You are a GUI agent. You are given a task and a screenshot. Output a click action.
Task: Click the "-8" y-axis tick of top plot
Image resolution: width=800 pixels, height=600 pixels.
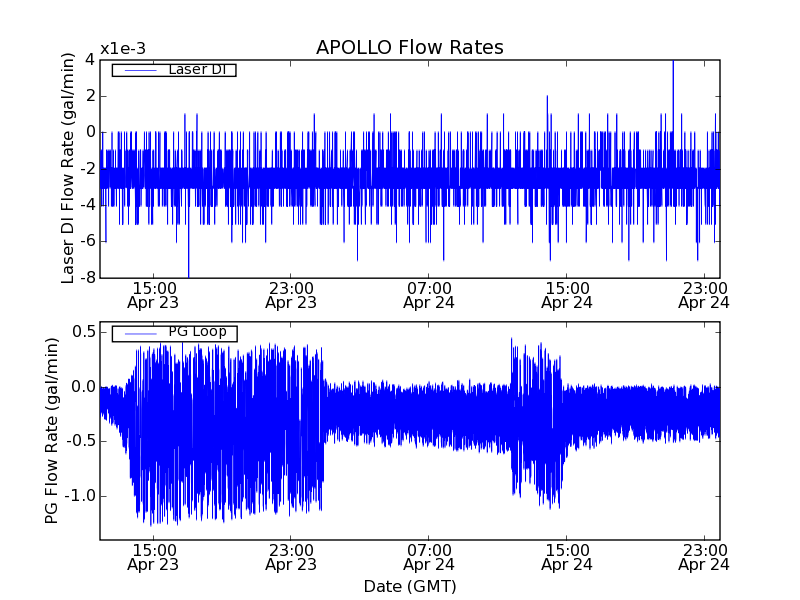(x=86, y=278)
